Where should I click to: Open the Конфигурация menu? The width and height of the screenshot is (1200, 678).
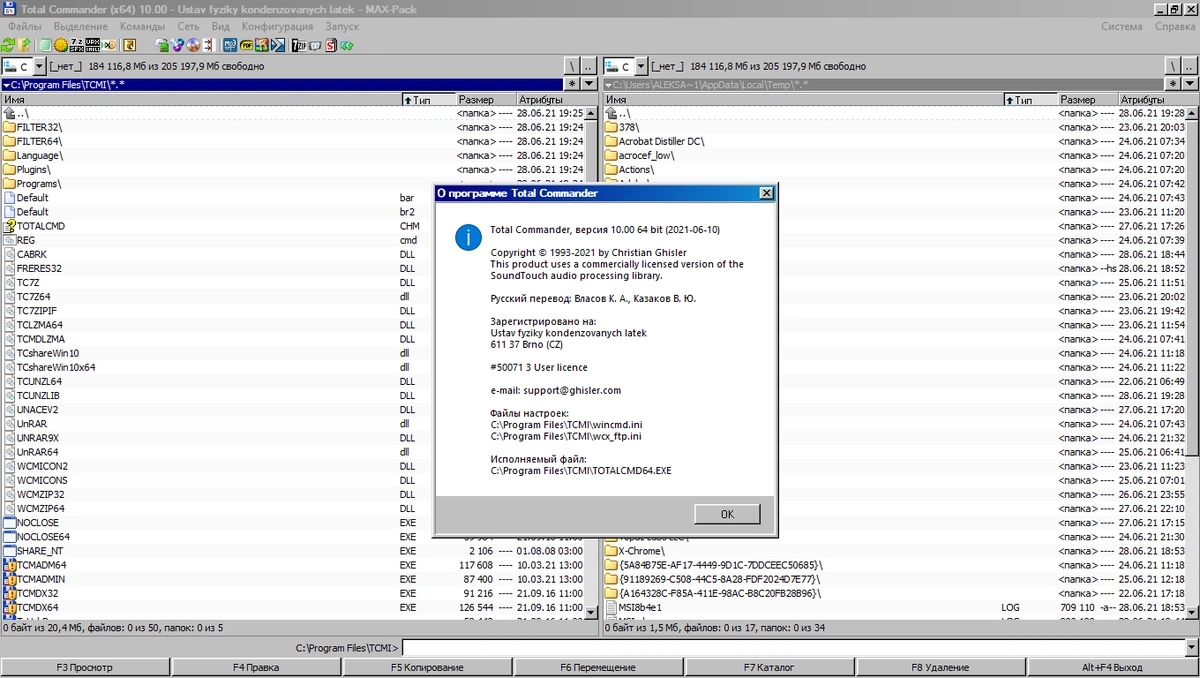(277, 27)
